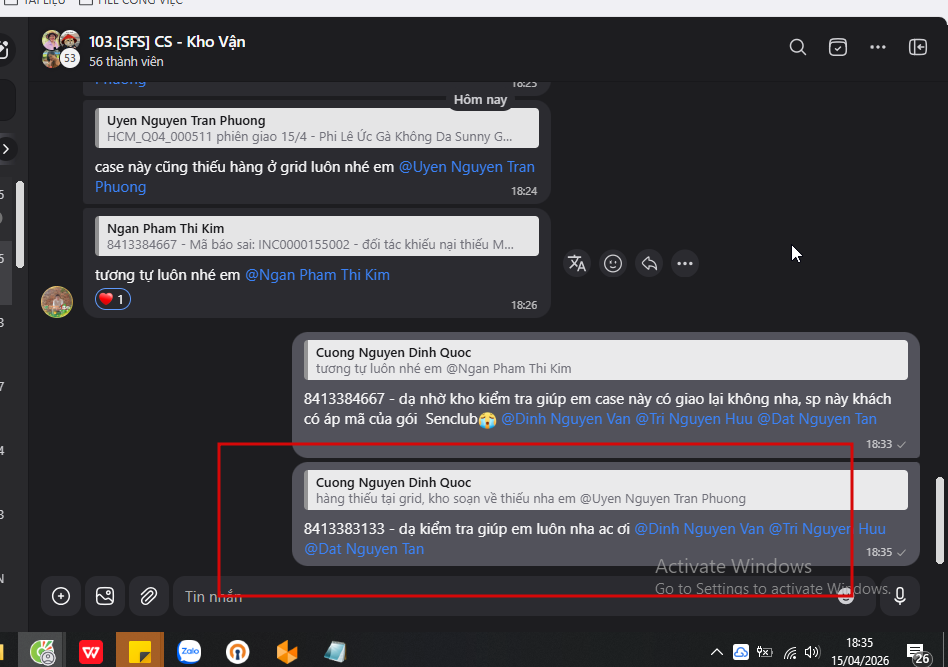The image size is (948, 667).
Task: Open mention @Ngan Pham Thi Kim in 18:26 message
Action: coord(317,275)
